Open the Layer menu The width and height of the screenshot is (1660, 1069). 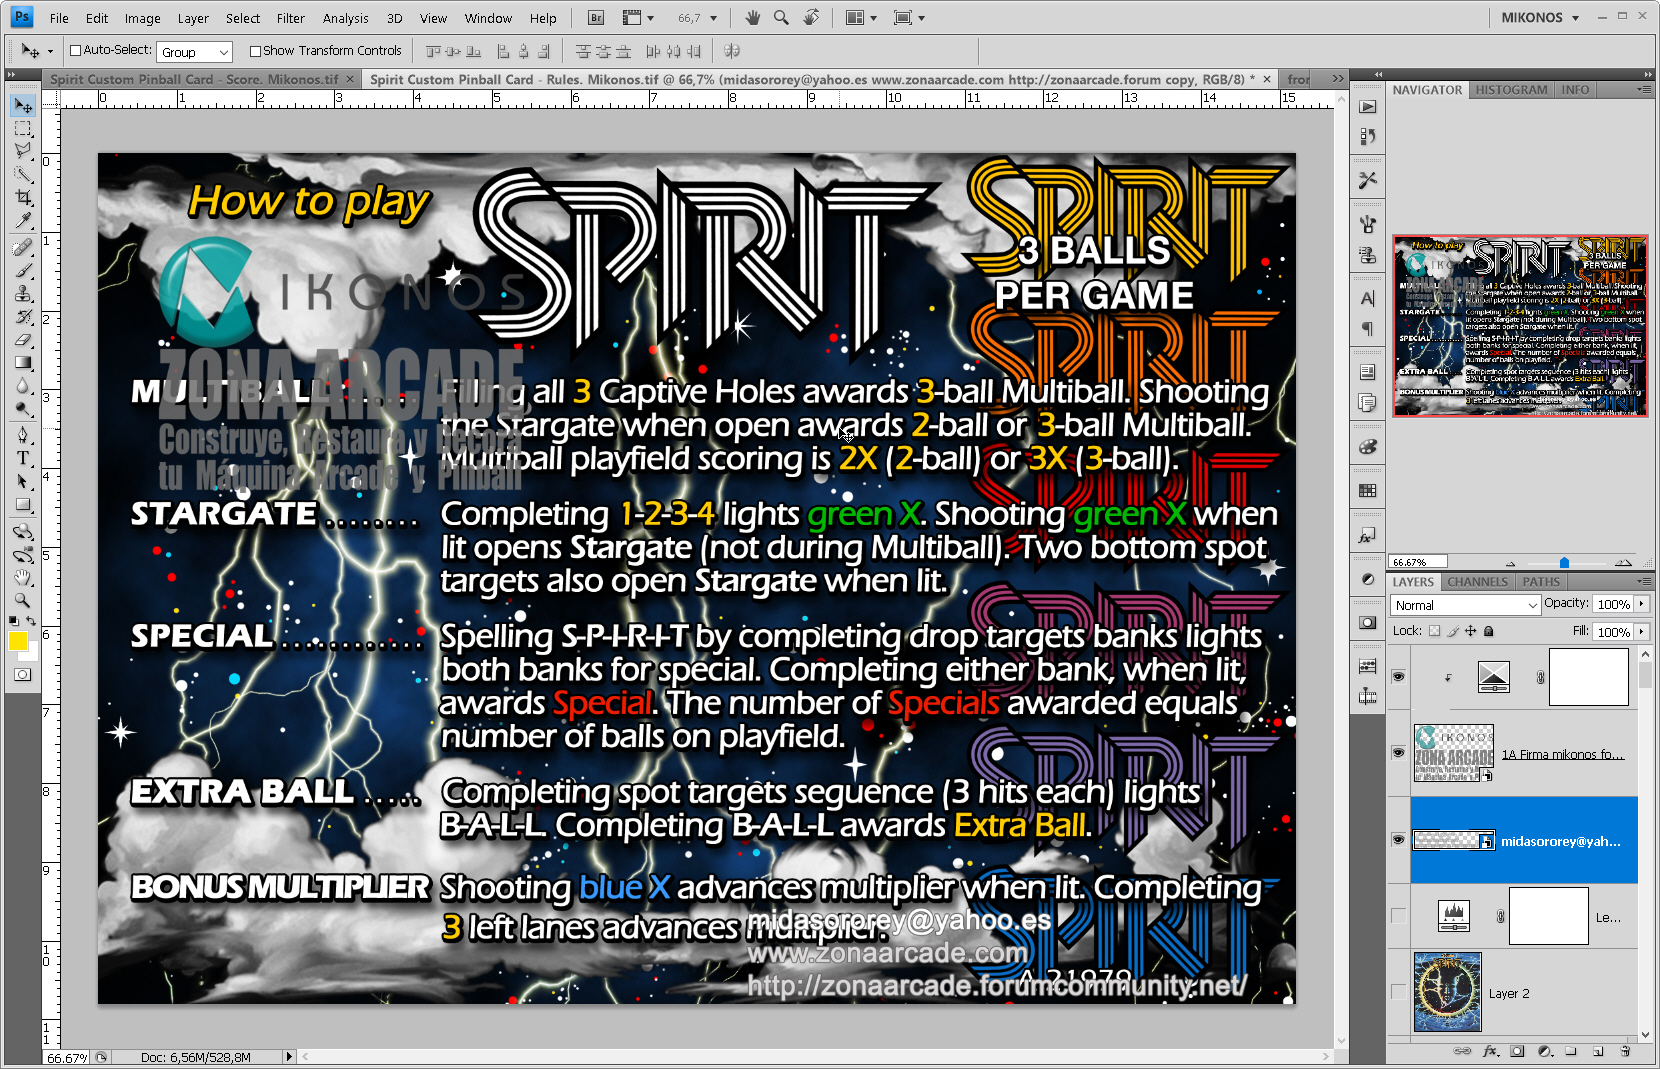click(193, 18)
